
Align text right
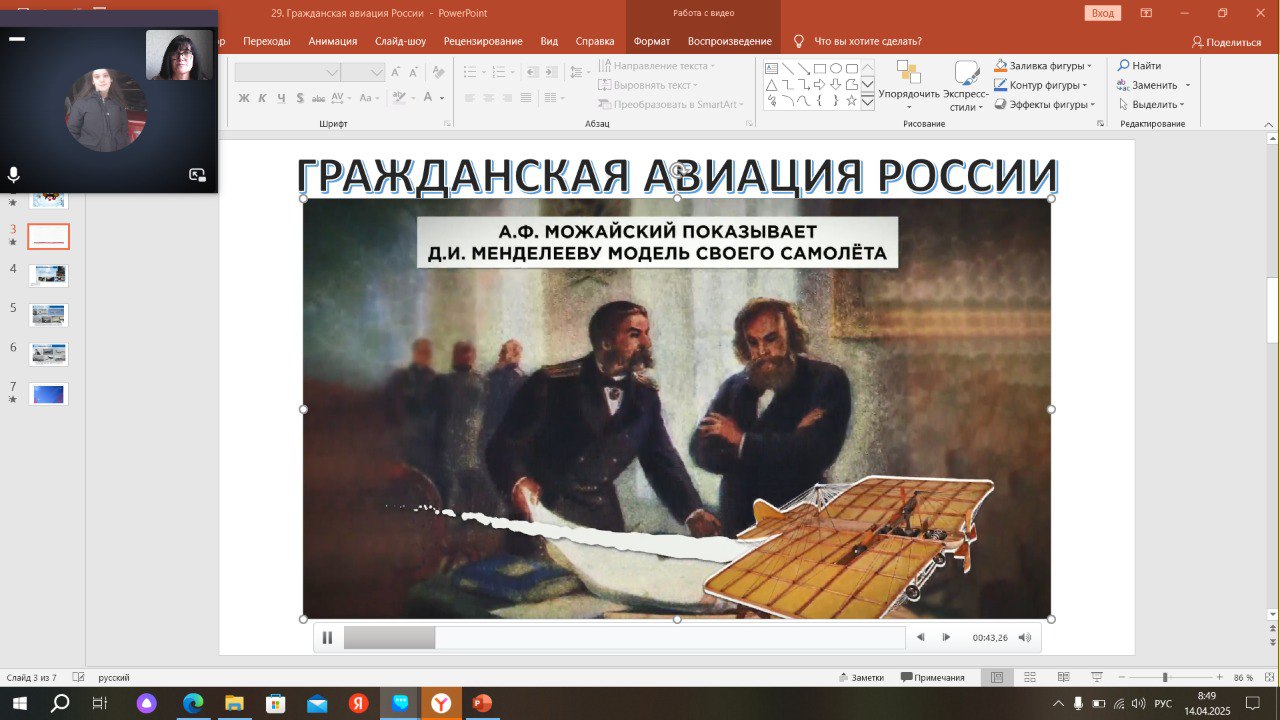[508, 98]
